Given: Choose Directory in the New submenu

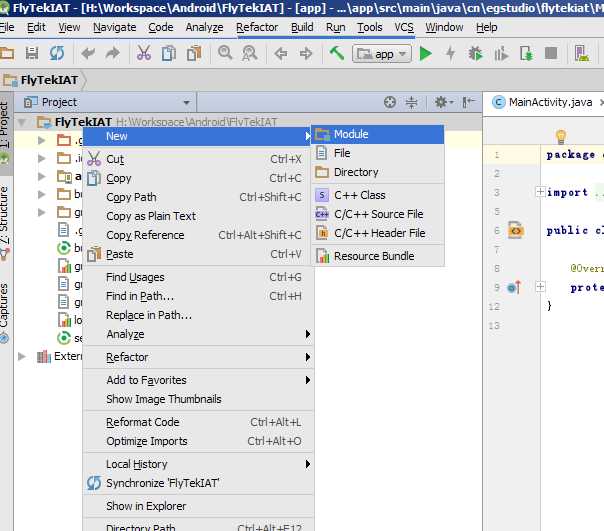Looking at the screenshot, I should coord(378,172).
